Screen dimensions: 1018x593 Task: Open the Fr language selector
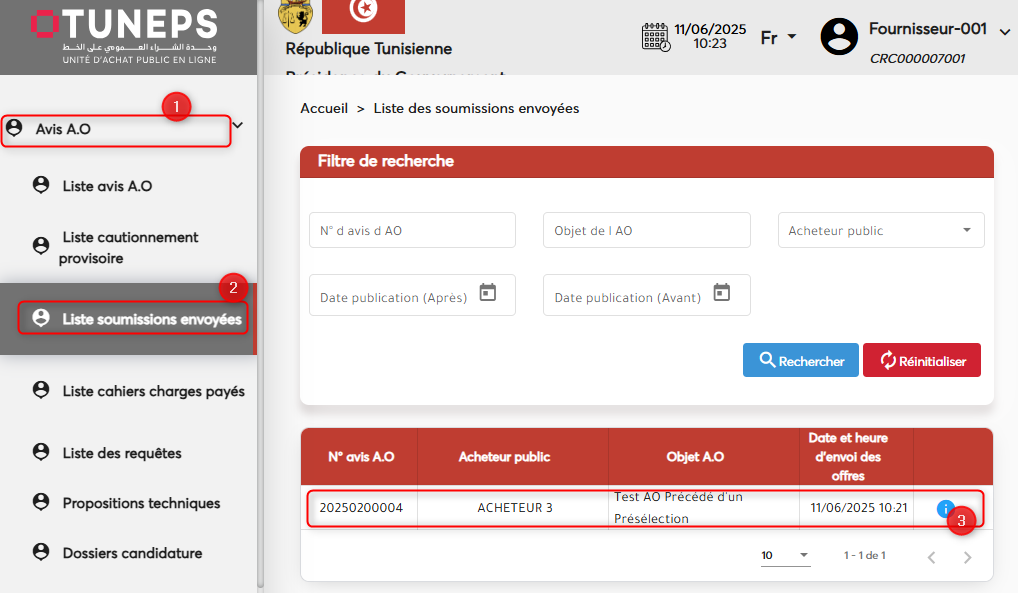[x=778, y=37]
